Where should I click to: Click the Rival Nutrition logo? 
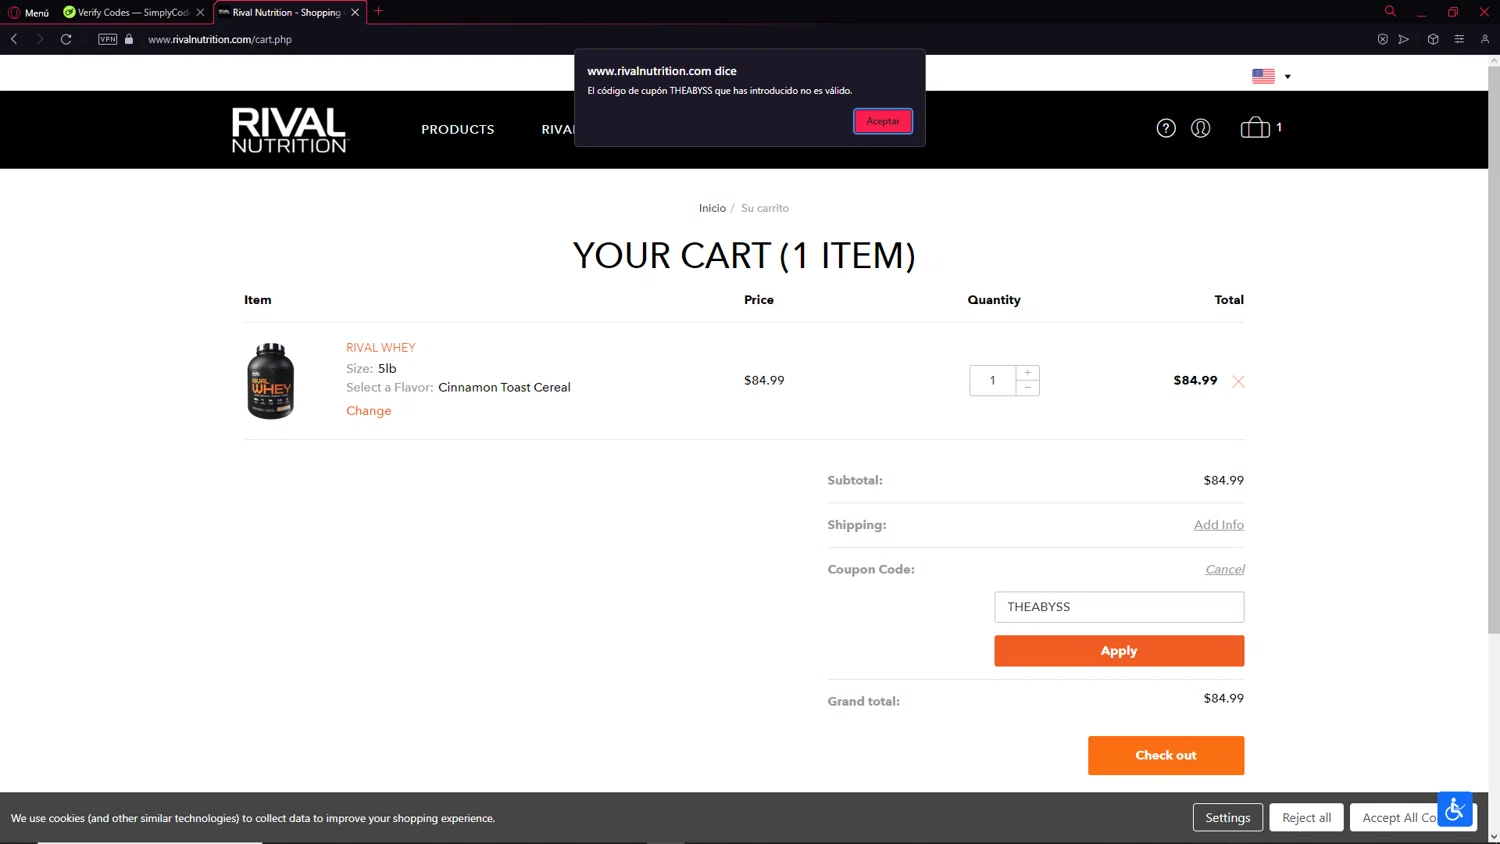tap(289, 130)
